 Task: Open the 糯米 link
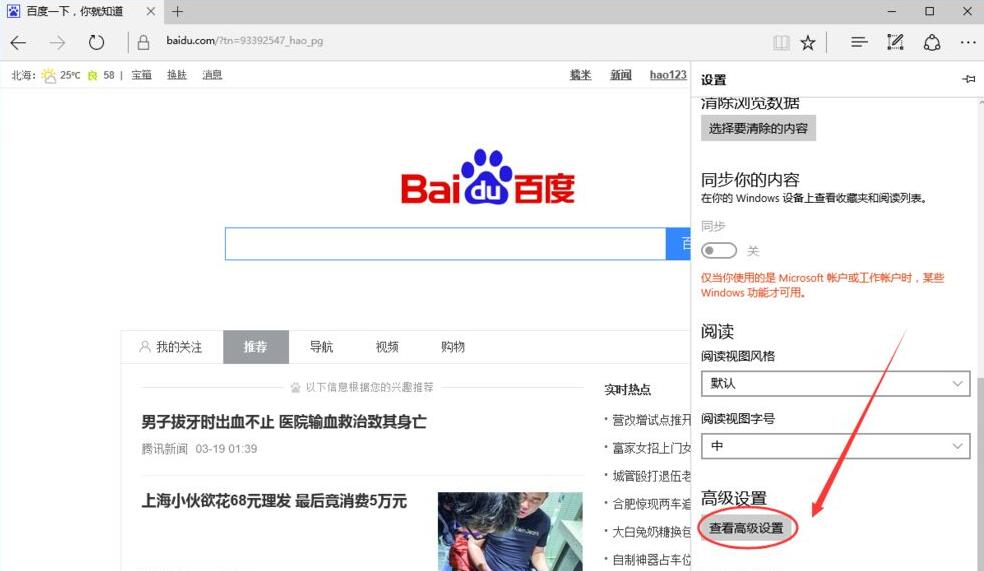point(580,75)
